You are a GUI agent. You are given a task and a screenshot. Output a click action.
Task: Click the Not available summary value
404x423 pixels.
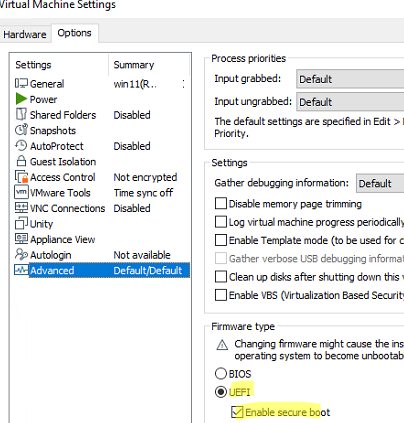pyautogui.click(x=142, y=255)
